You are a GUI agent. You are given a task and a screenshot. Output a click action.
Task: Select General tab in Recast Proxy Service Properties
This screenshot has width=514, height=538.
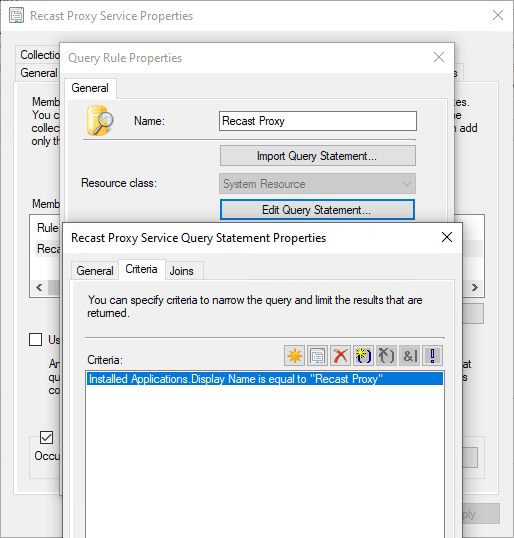pos(39,73)
